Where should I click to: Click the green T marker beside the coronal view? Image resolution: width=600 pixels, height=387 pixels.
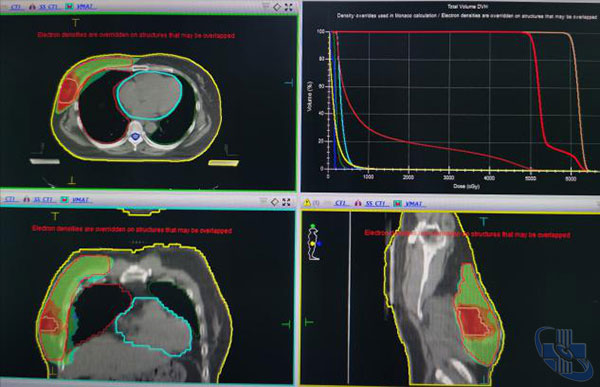click(x=286, y=324)
